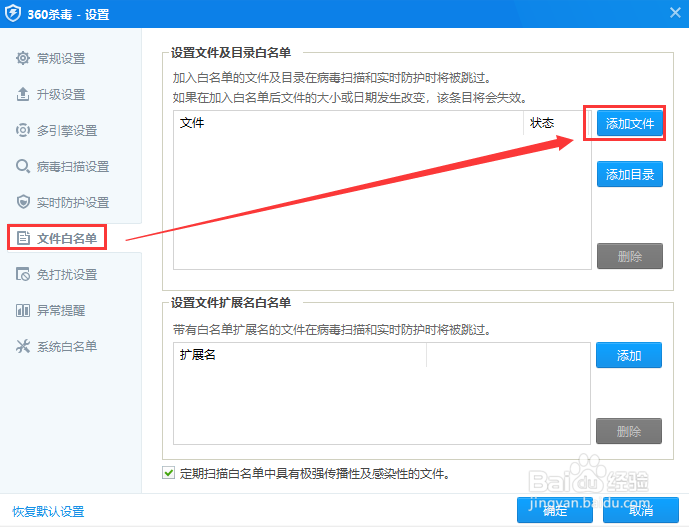
Task: Click the 状态 column header
Action: [x=557, y=123]
